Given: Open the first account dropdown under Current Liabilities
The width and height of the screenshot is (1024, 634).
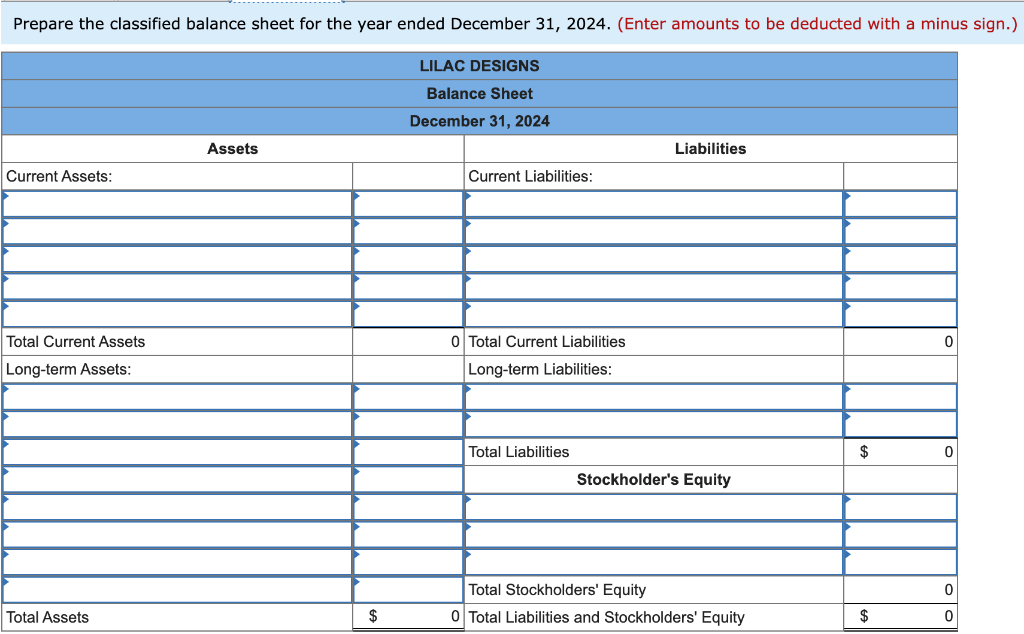Looking at the screenshot, I should [654, 204].
